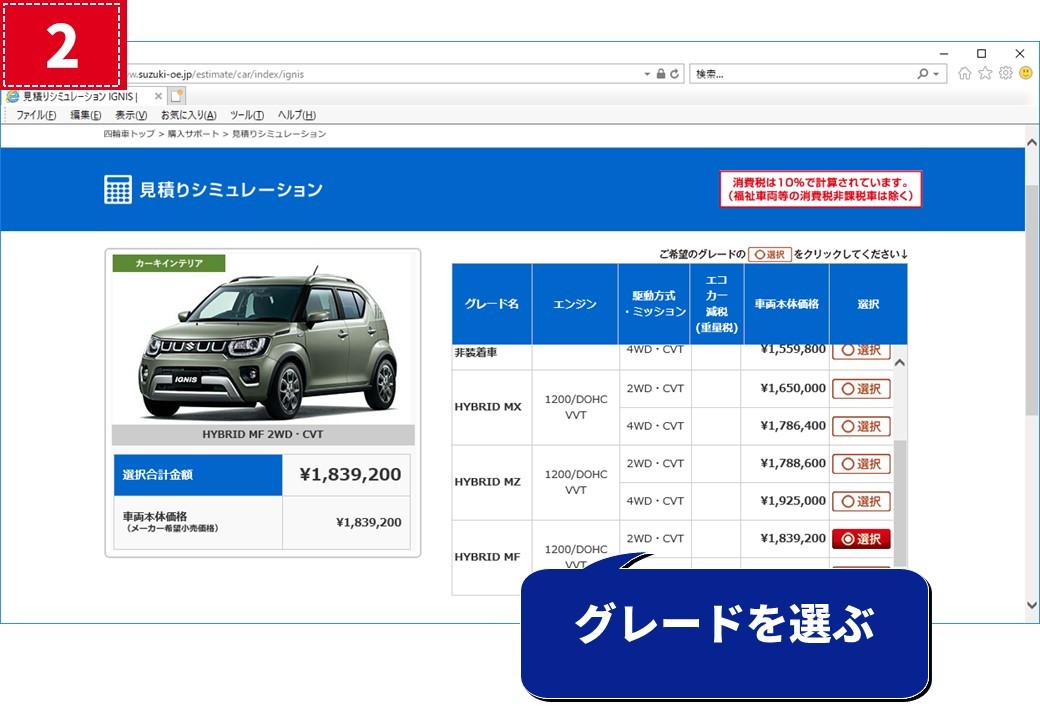Follow the 購入サポート breadcrumb link
Viewport: 1040px width, 720px height.
coord(193,134)
